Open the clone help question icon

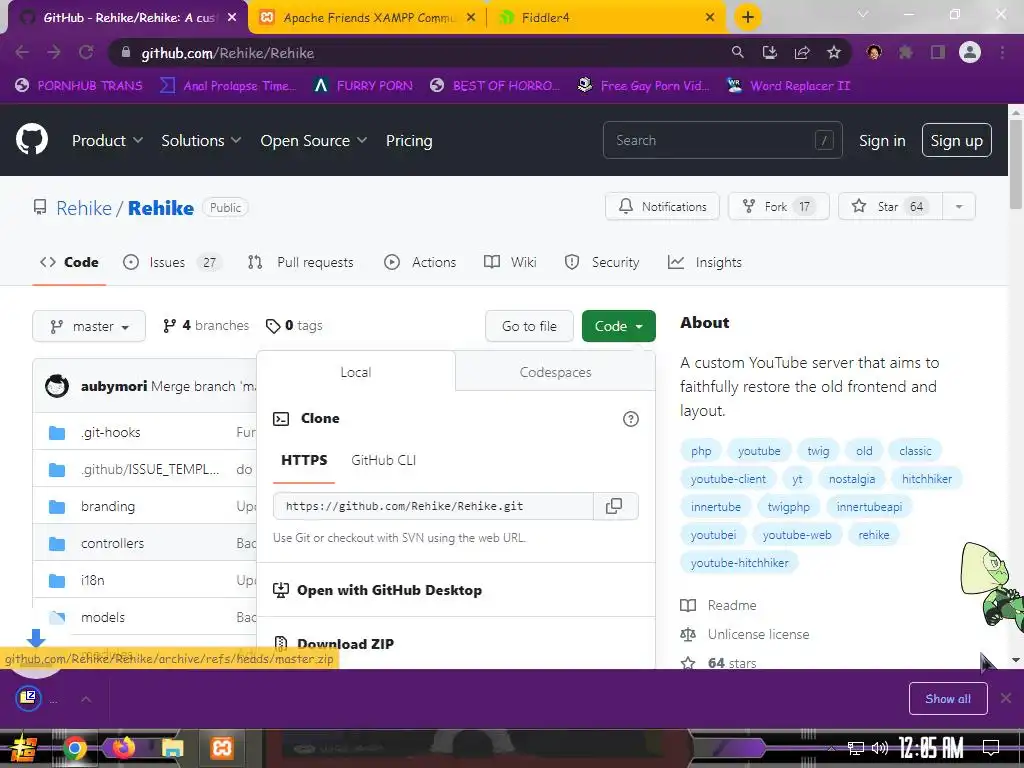tap(630, 419)
